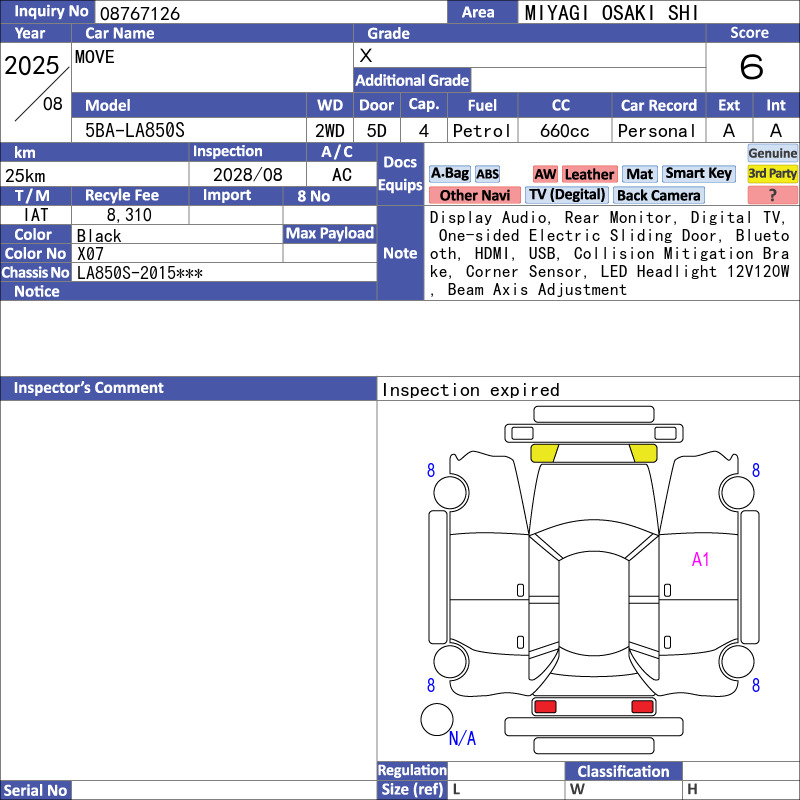Image resolution: width=800 pixels, height=800 pixels.
Task: Select the AW equipment badge
Action: 545,174
